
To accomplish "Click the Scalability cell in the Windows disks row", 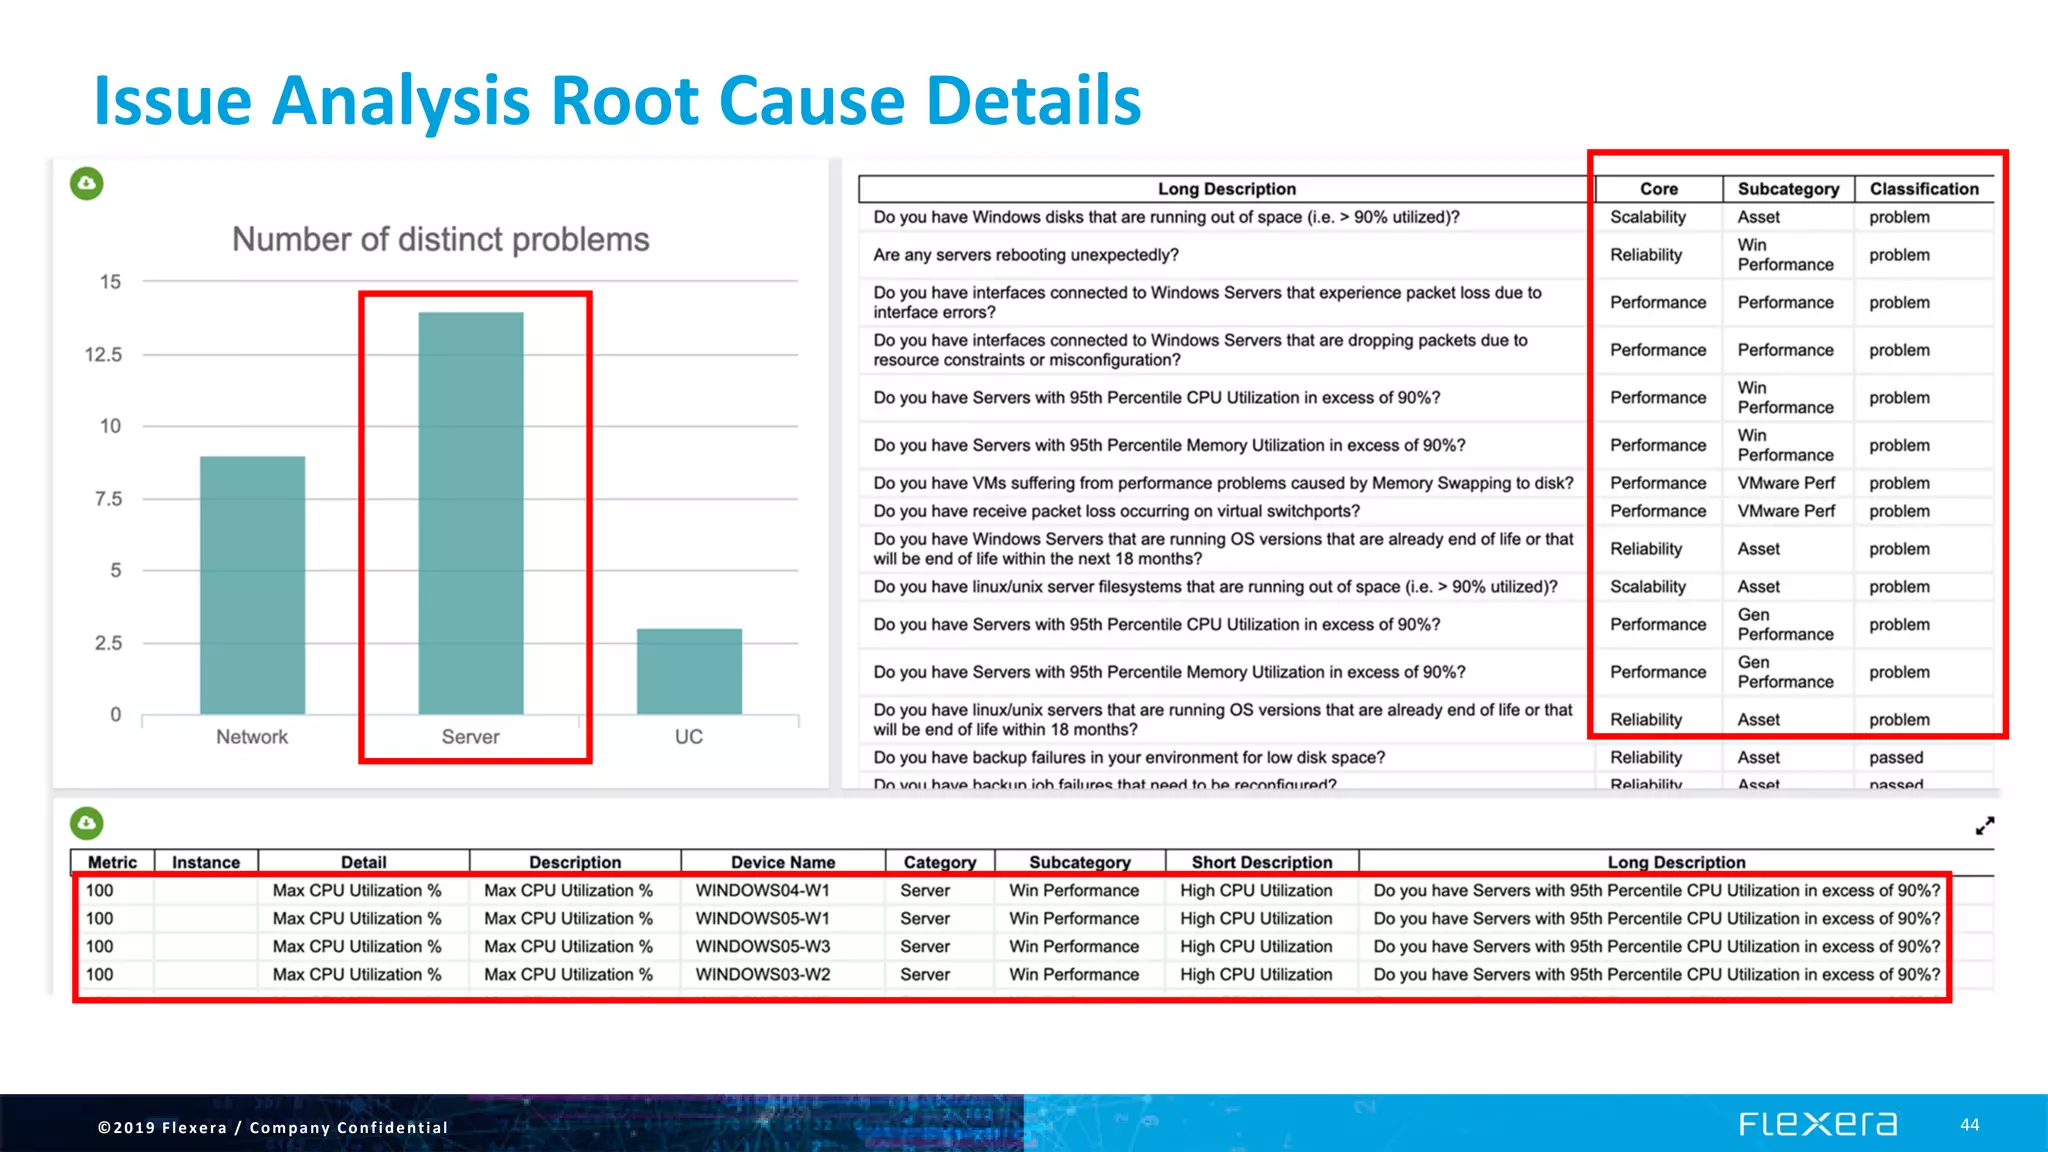I will pyautogui.click(x=1648, y=217).
